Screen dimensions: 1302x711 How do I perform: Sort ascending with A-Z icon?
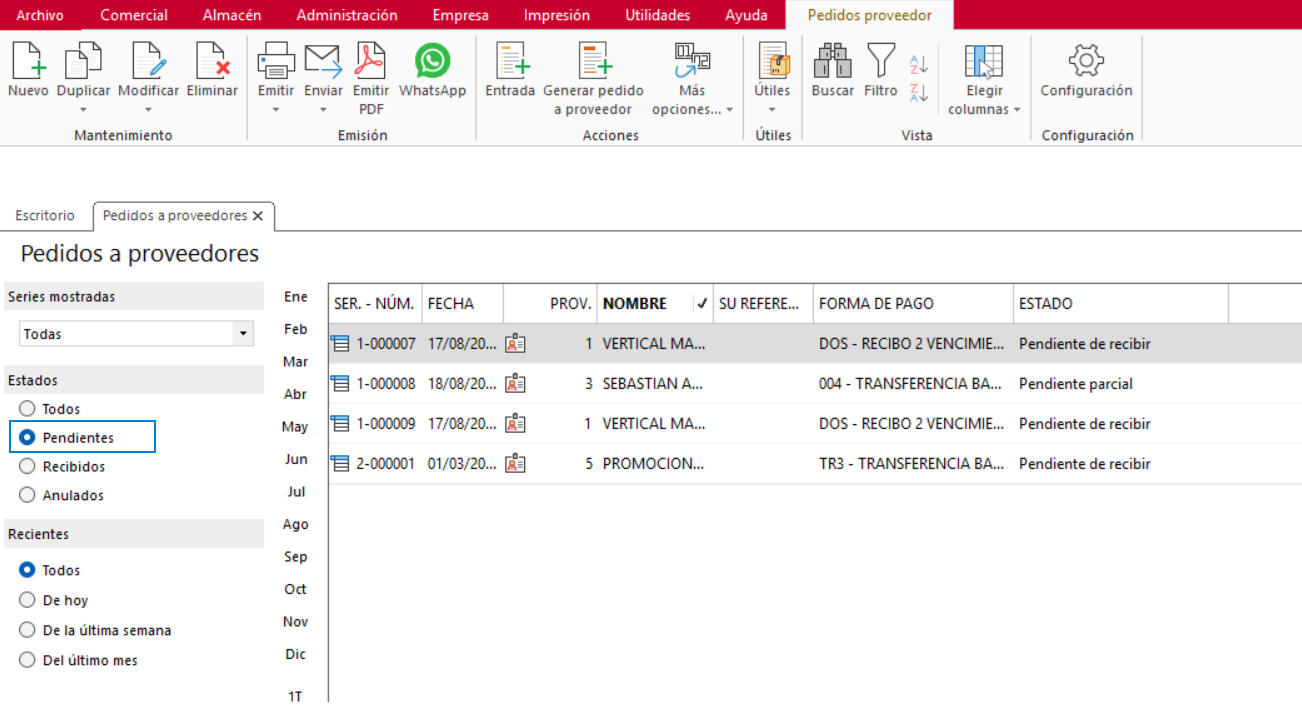coord(919,65)
